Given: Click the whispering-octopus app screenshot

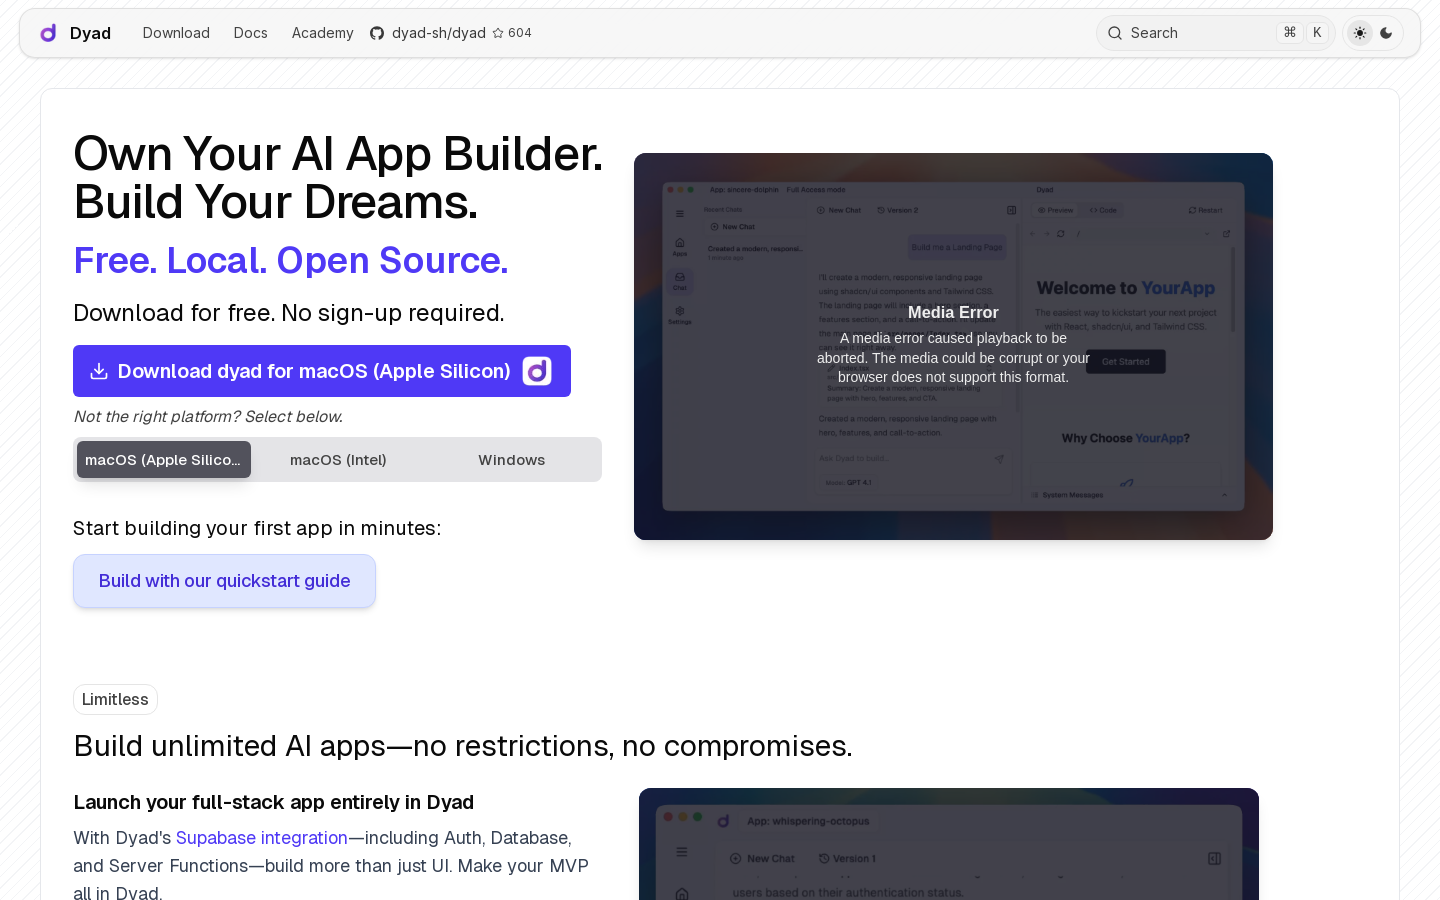Looking at the screenshot, I should pyautogui.click(x=949, y=844).
